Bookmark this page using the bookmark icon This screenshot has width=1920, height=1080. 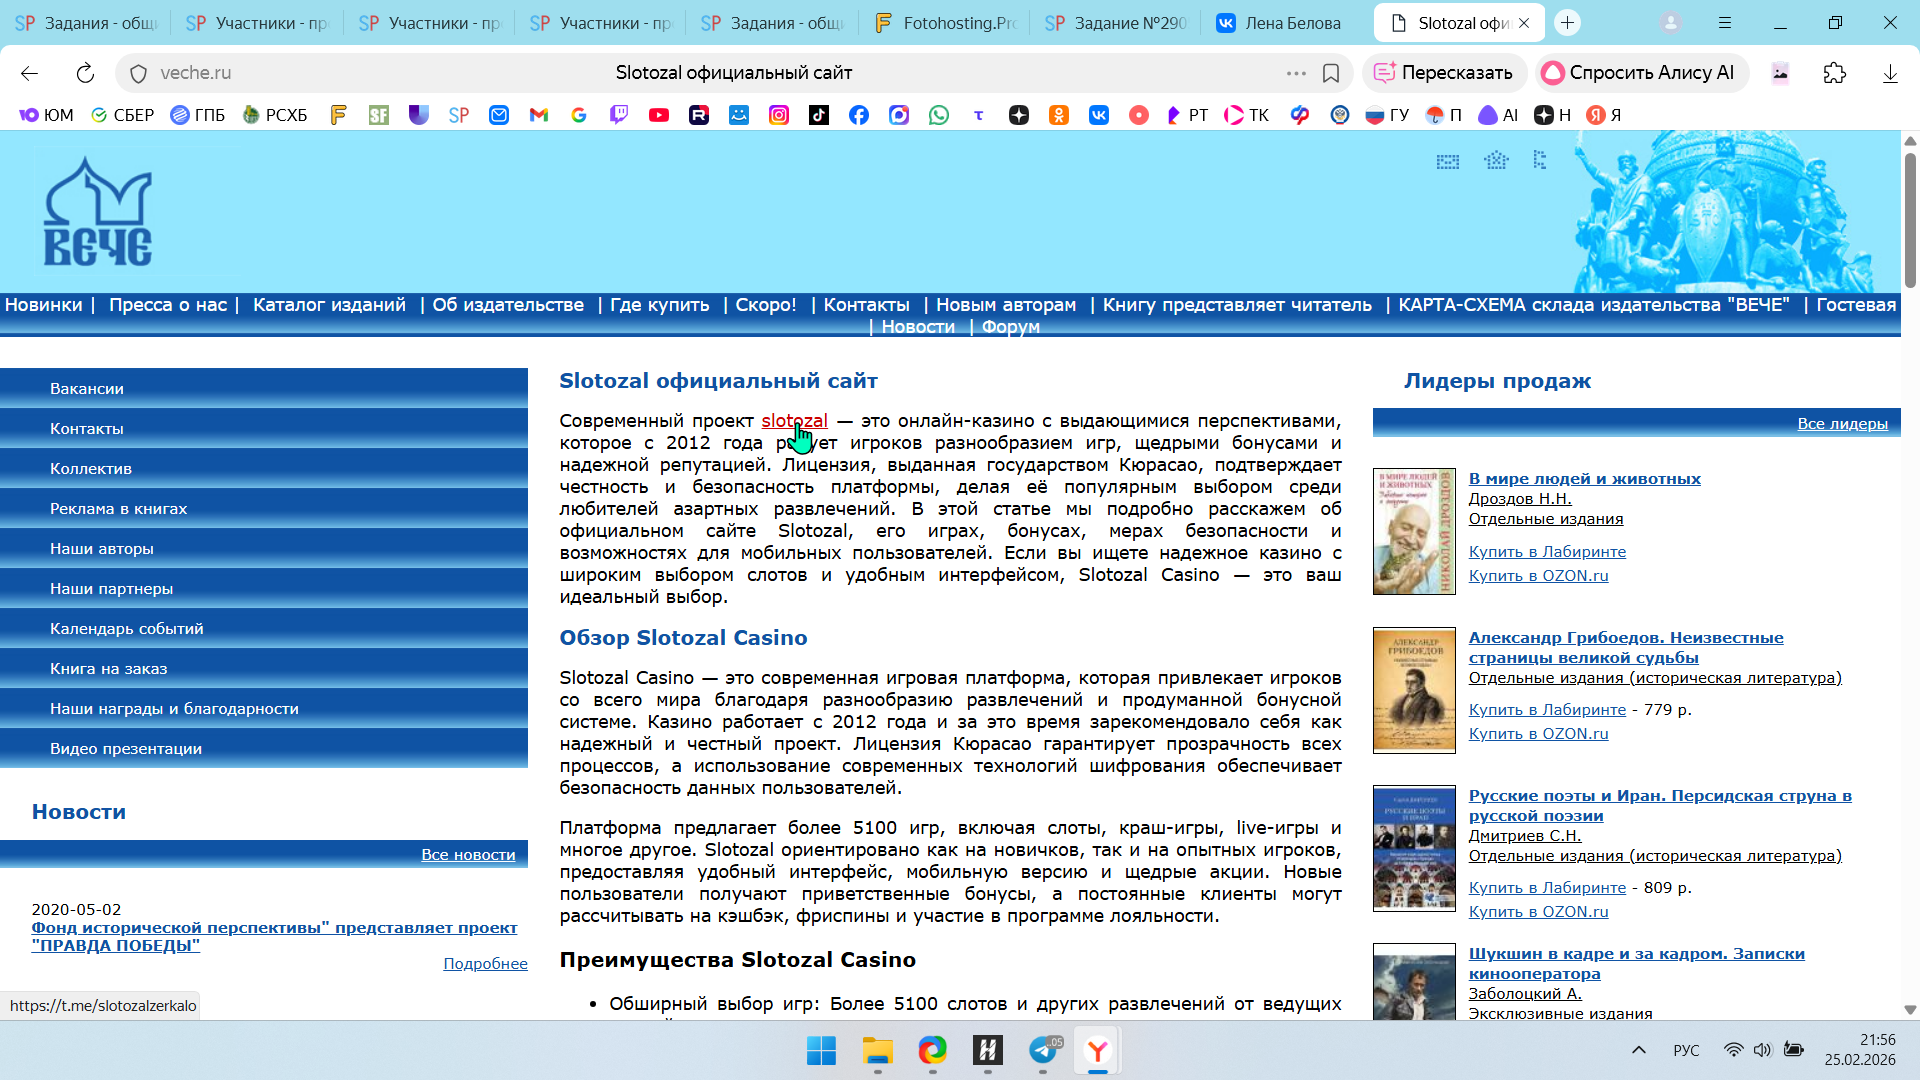pos(1331,73)
